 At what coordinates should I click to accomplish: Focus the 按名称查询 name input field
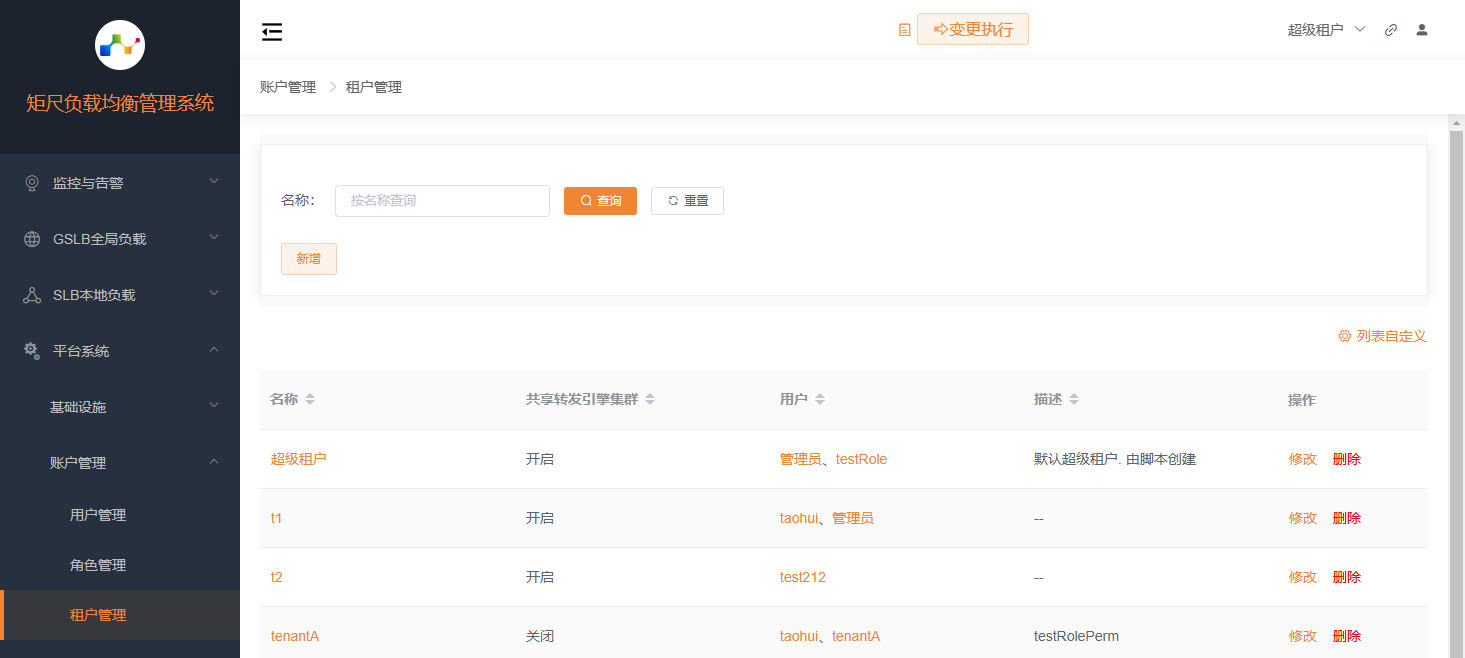tap(442, 201)
